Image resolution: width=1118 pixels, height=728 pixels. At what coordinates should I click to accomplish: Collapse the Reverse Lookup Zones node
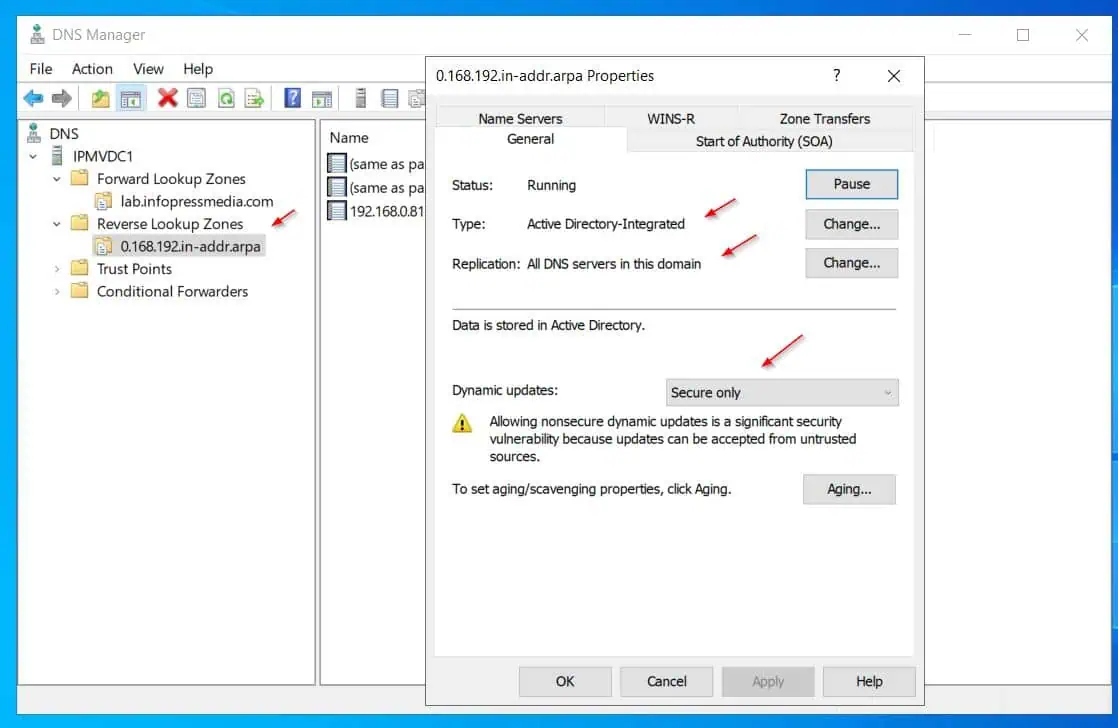point(56,224)
